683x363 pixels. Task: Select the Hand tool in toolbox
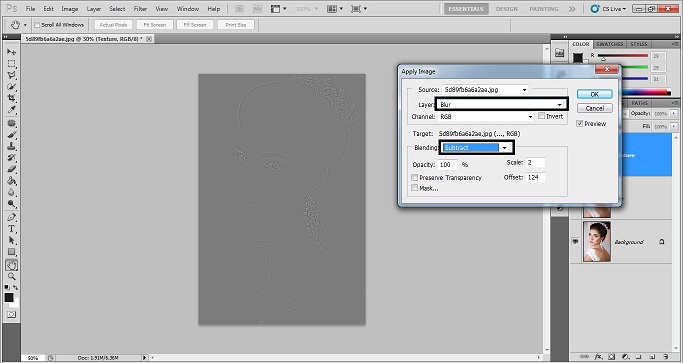point(11,265)
